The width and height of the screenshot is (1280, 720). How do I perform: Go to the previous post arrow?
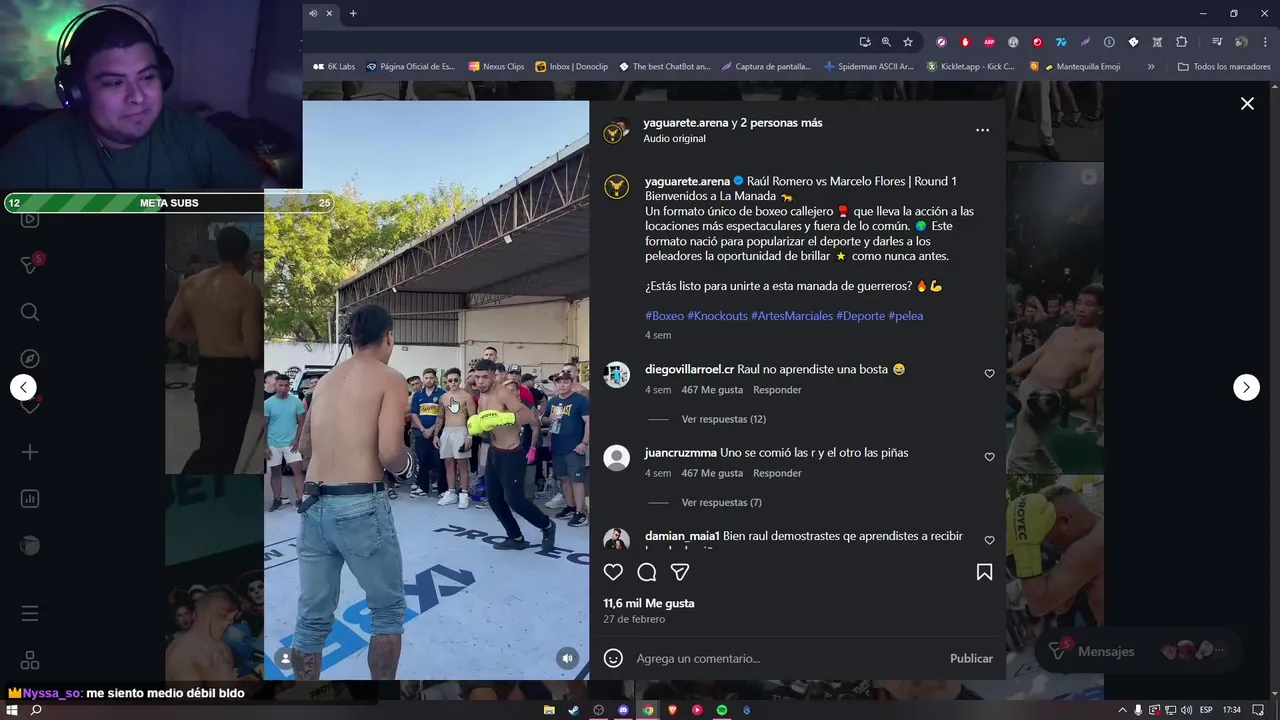point(23,387)
